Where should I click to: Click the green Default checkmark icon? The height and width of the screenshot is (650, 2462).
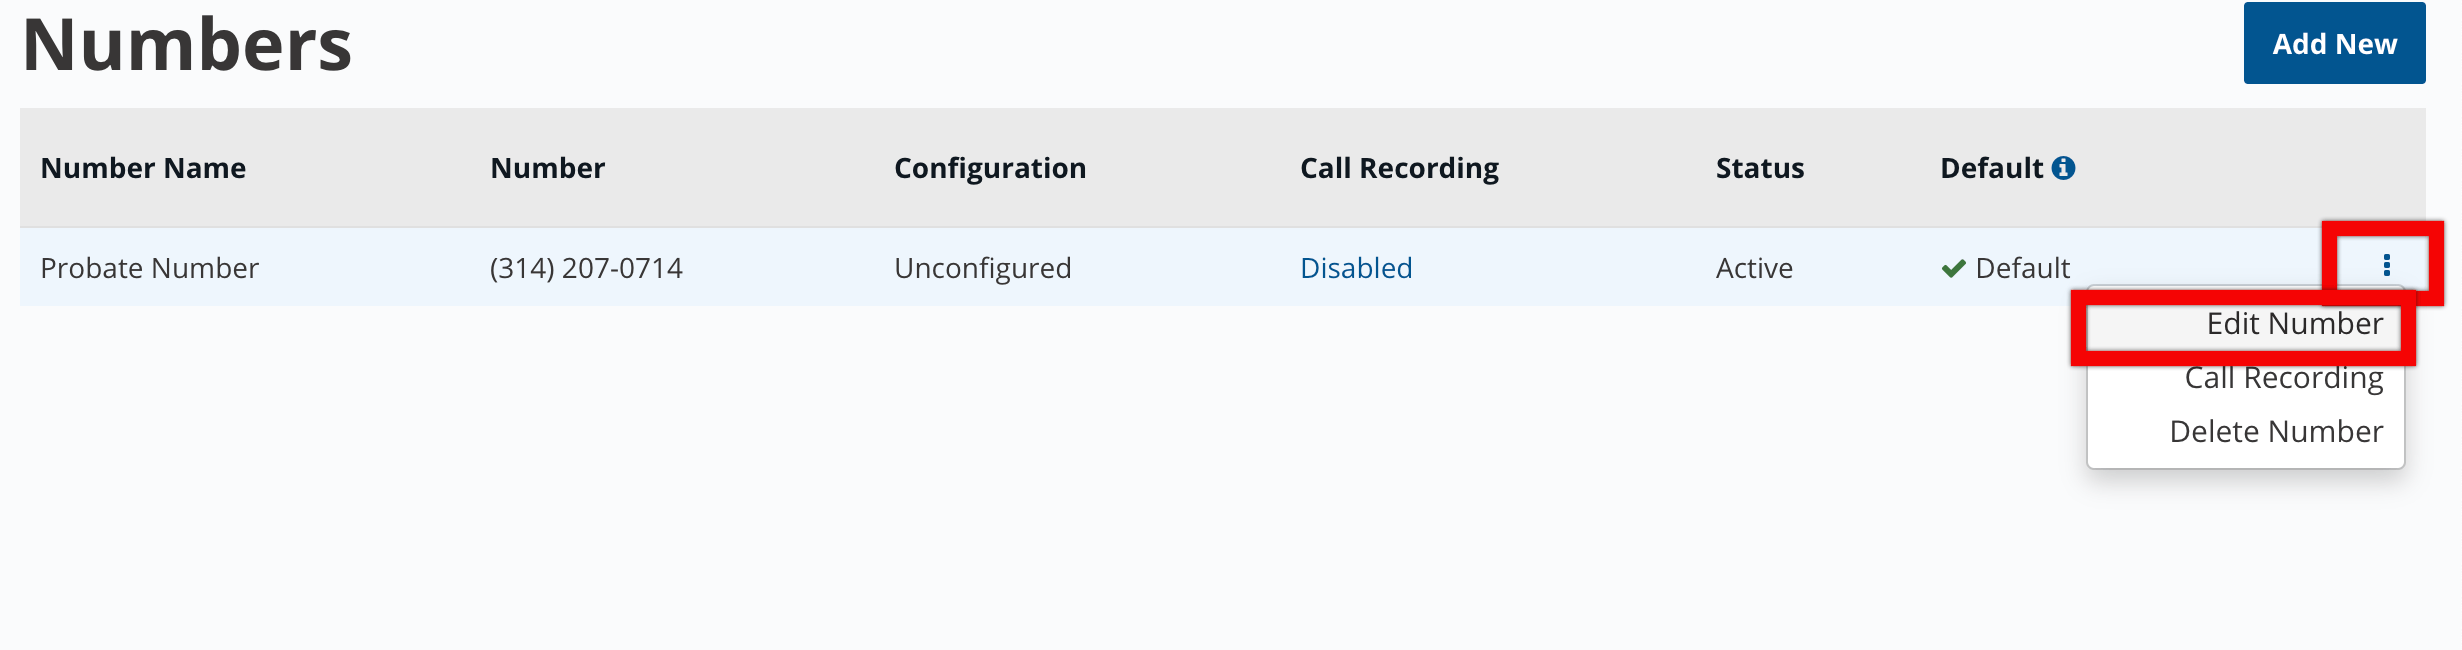(x=1953, y=269)
